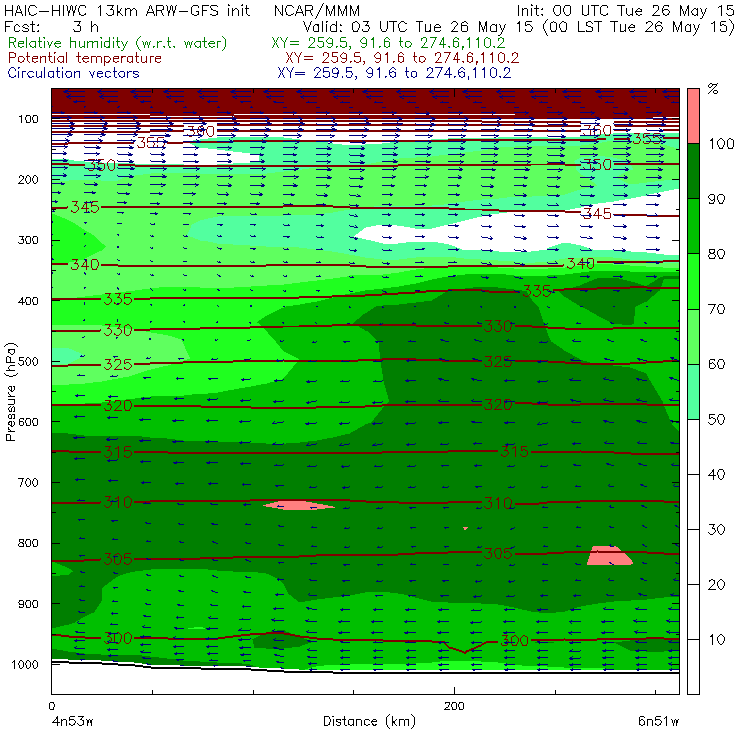Image resolution: width=740 pixels, height=740 pixels.
Task: Select the bright green 70–80% colorbar swatch
Action: pos(693,281)
